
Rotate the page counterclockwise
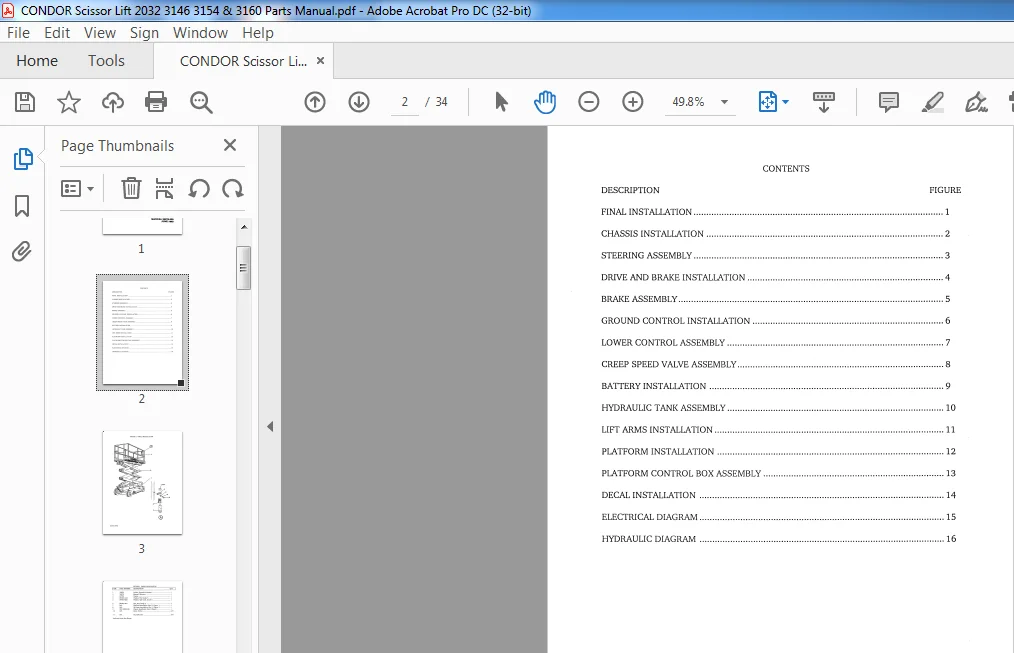199,189
